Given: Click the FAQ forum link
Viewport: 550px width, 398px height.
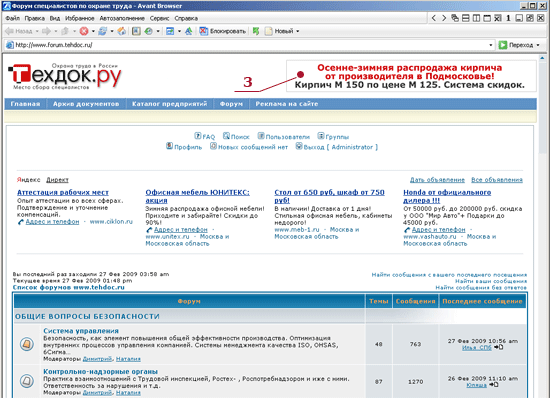Looking at the screenshot, I should pyautogui.click(x=205, y=136).
